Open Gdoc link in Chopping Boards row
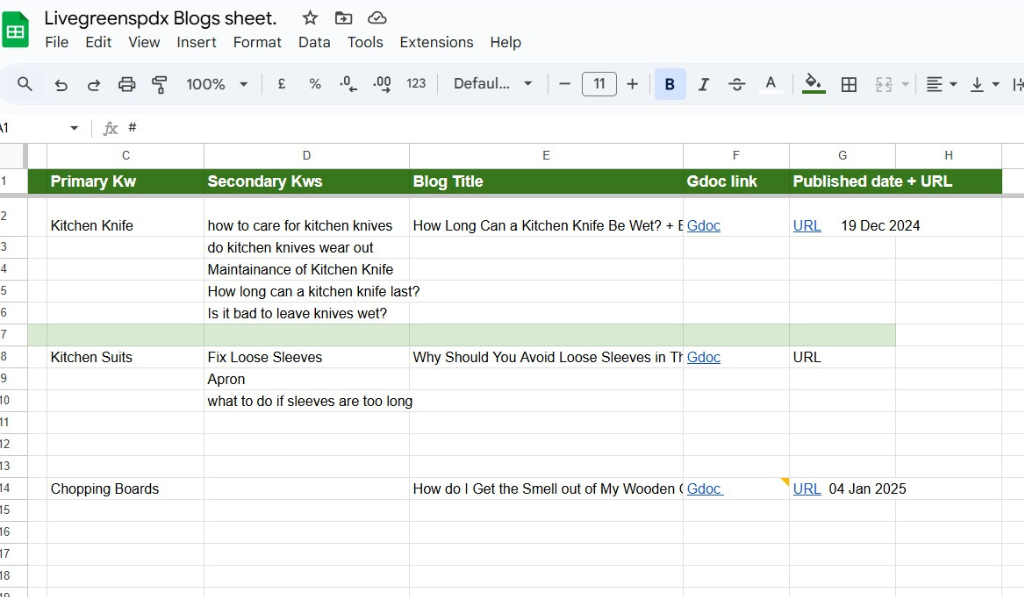The image size is (1024, 597). (705, 489)
